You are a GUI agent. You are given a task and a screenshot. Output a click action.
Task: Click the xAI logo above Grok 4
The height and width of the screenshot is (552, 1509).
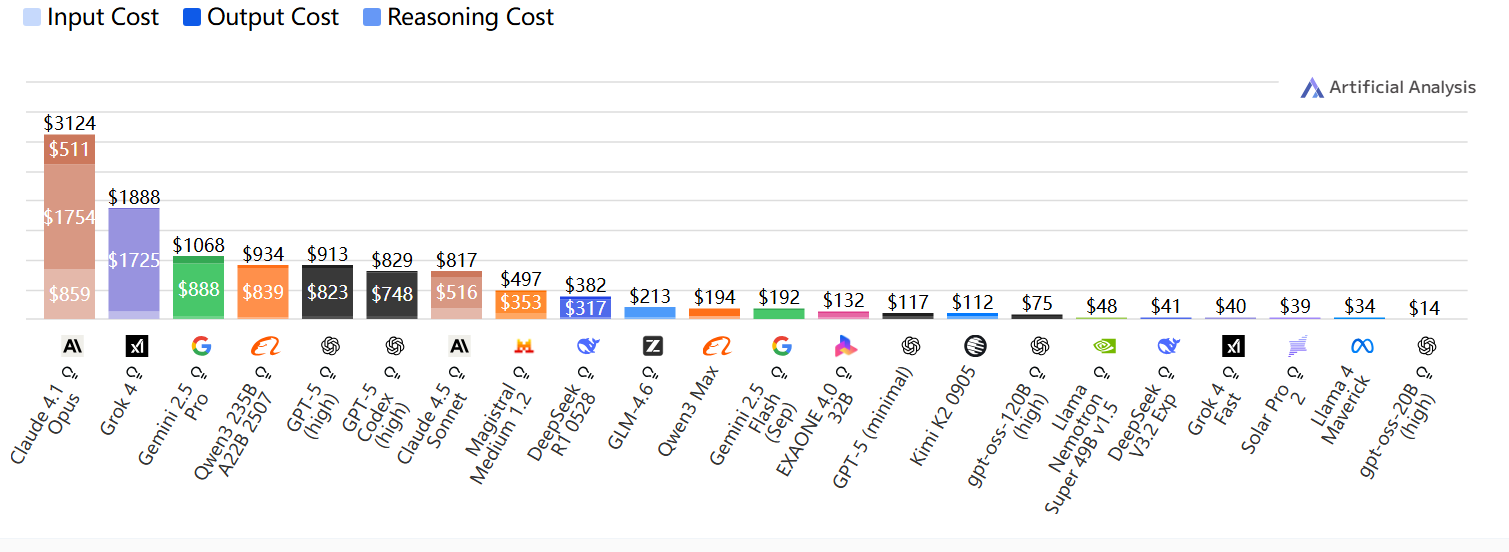pyautogui.click(x=136, y=346)
